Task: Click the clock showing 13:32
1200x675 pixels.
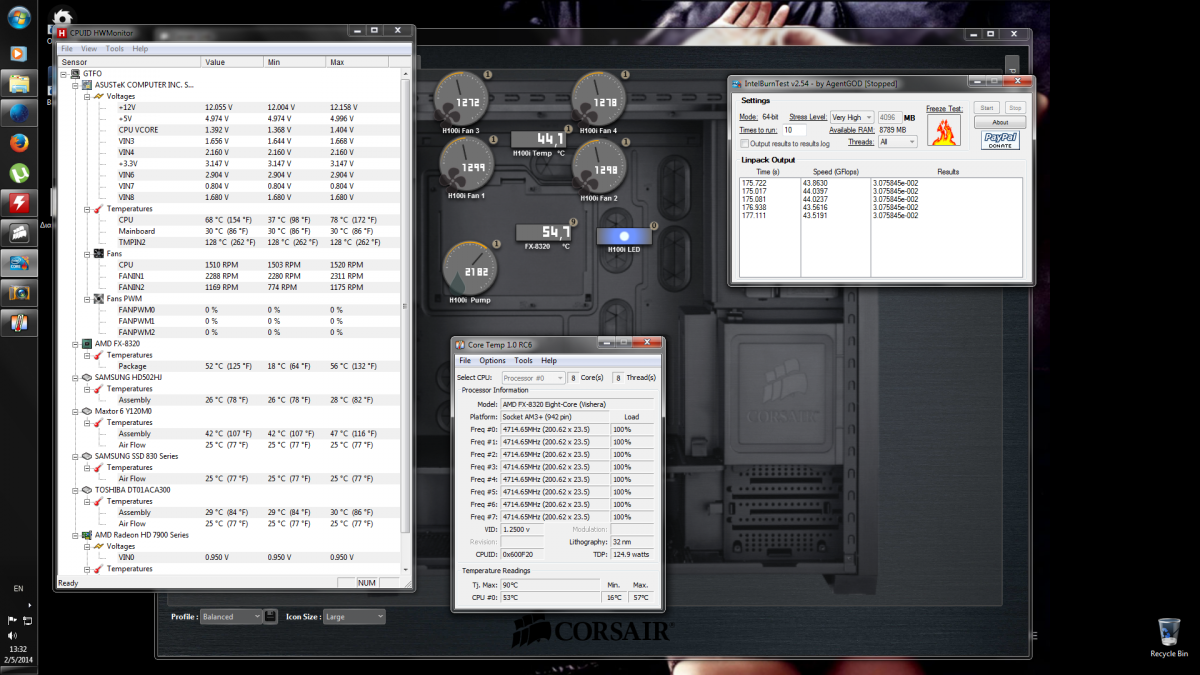Action: point(19,649)
